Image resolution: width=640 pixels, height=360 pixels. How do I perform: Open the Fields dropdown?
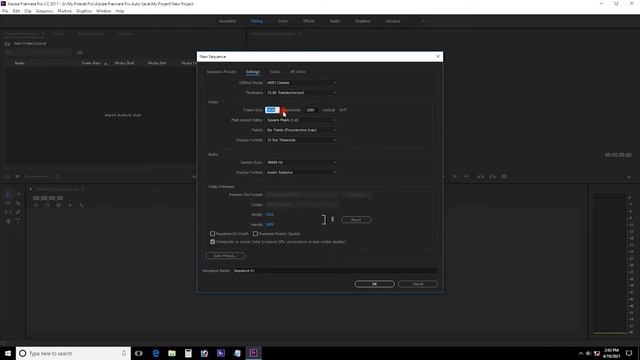302,130
